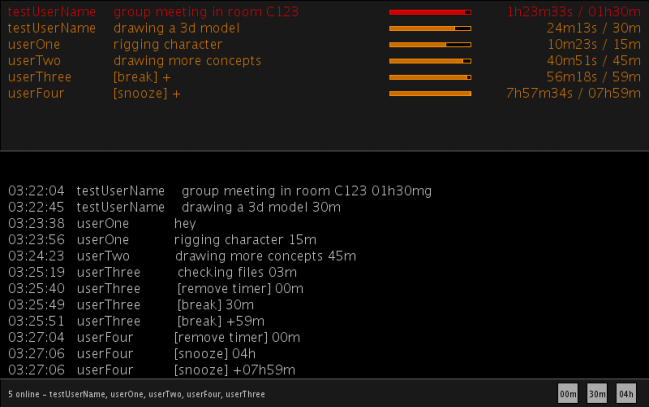Click the 00m timer button
The width and height of the screenshot is (649, 407).
pyautogui.click(x=568, y=394)
